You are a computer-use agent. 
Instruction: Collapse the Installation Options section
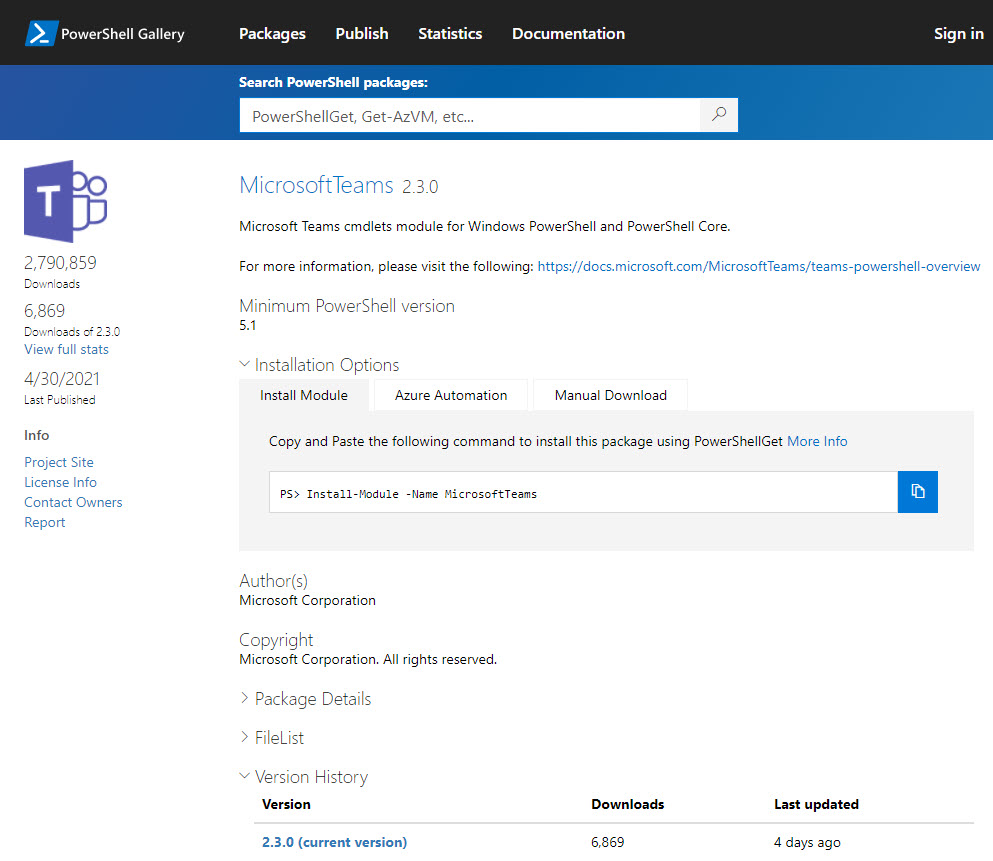(319, 365)
